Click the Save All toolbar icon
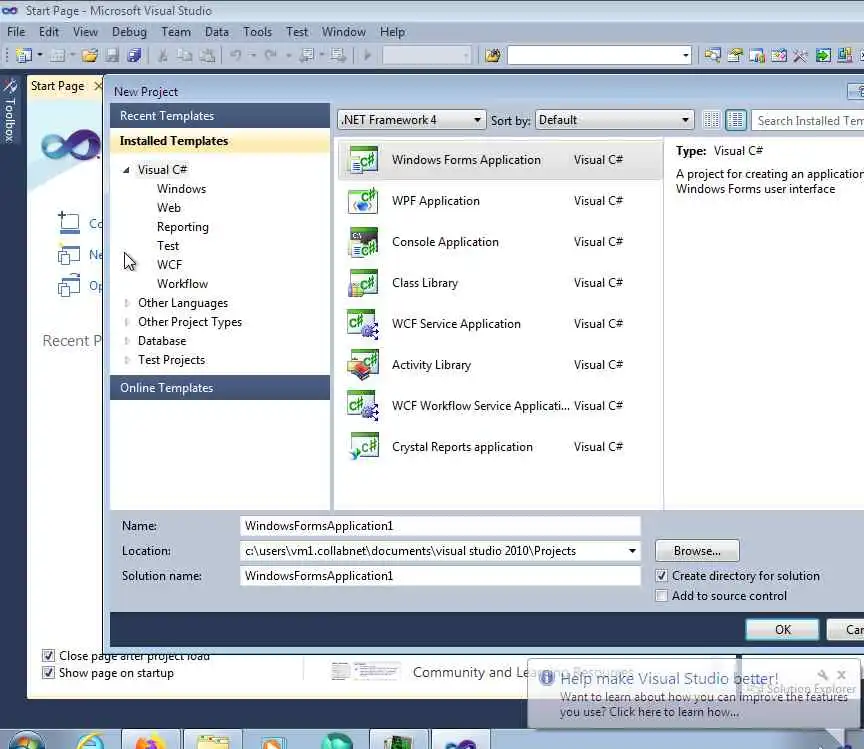This screenshot has width=864, height=749. (134, 55)
